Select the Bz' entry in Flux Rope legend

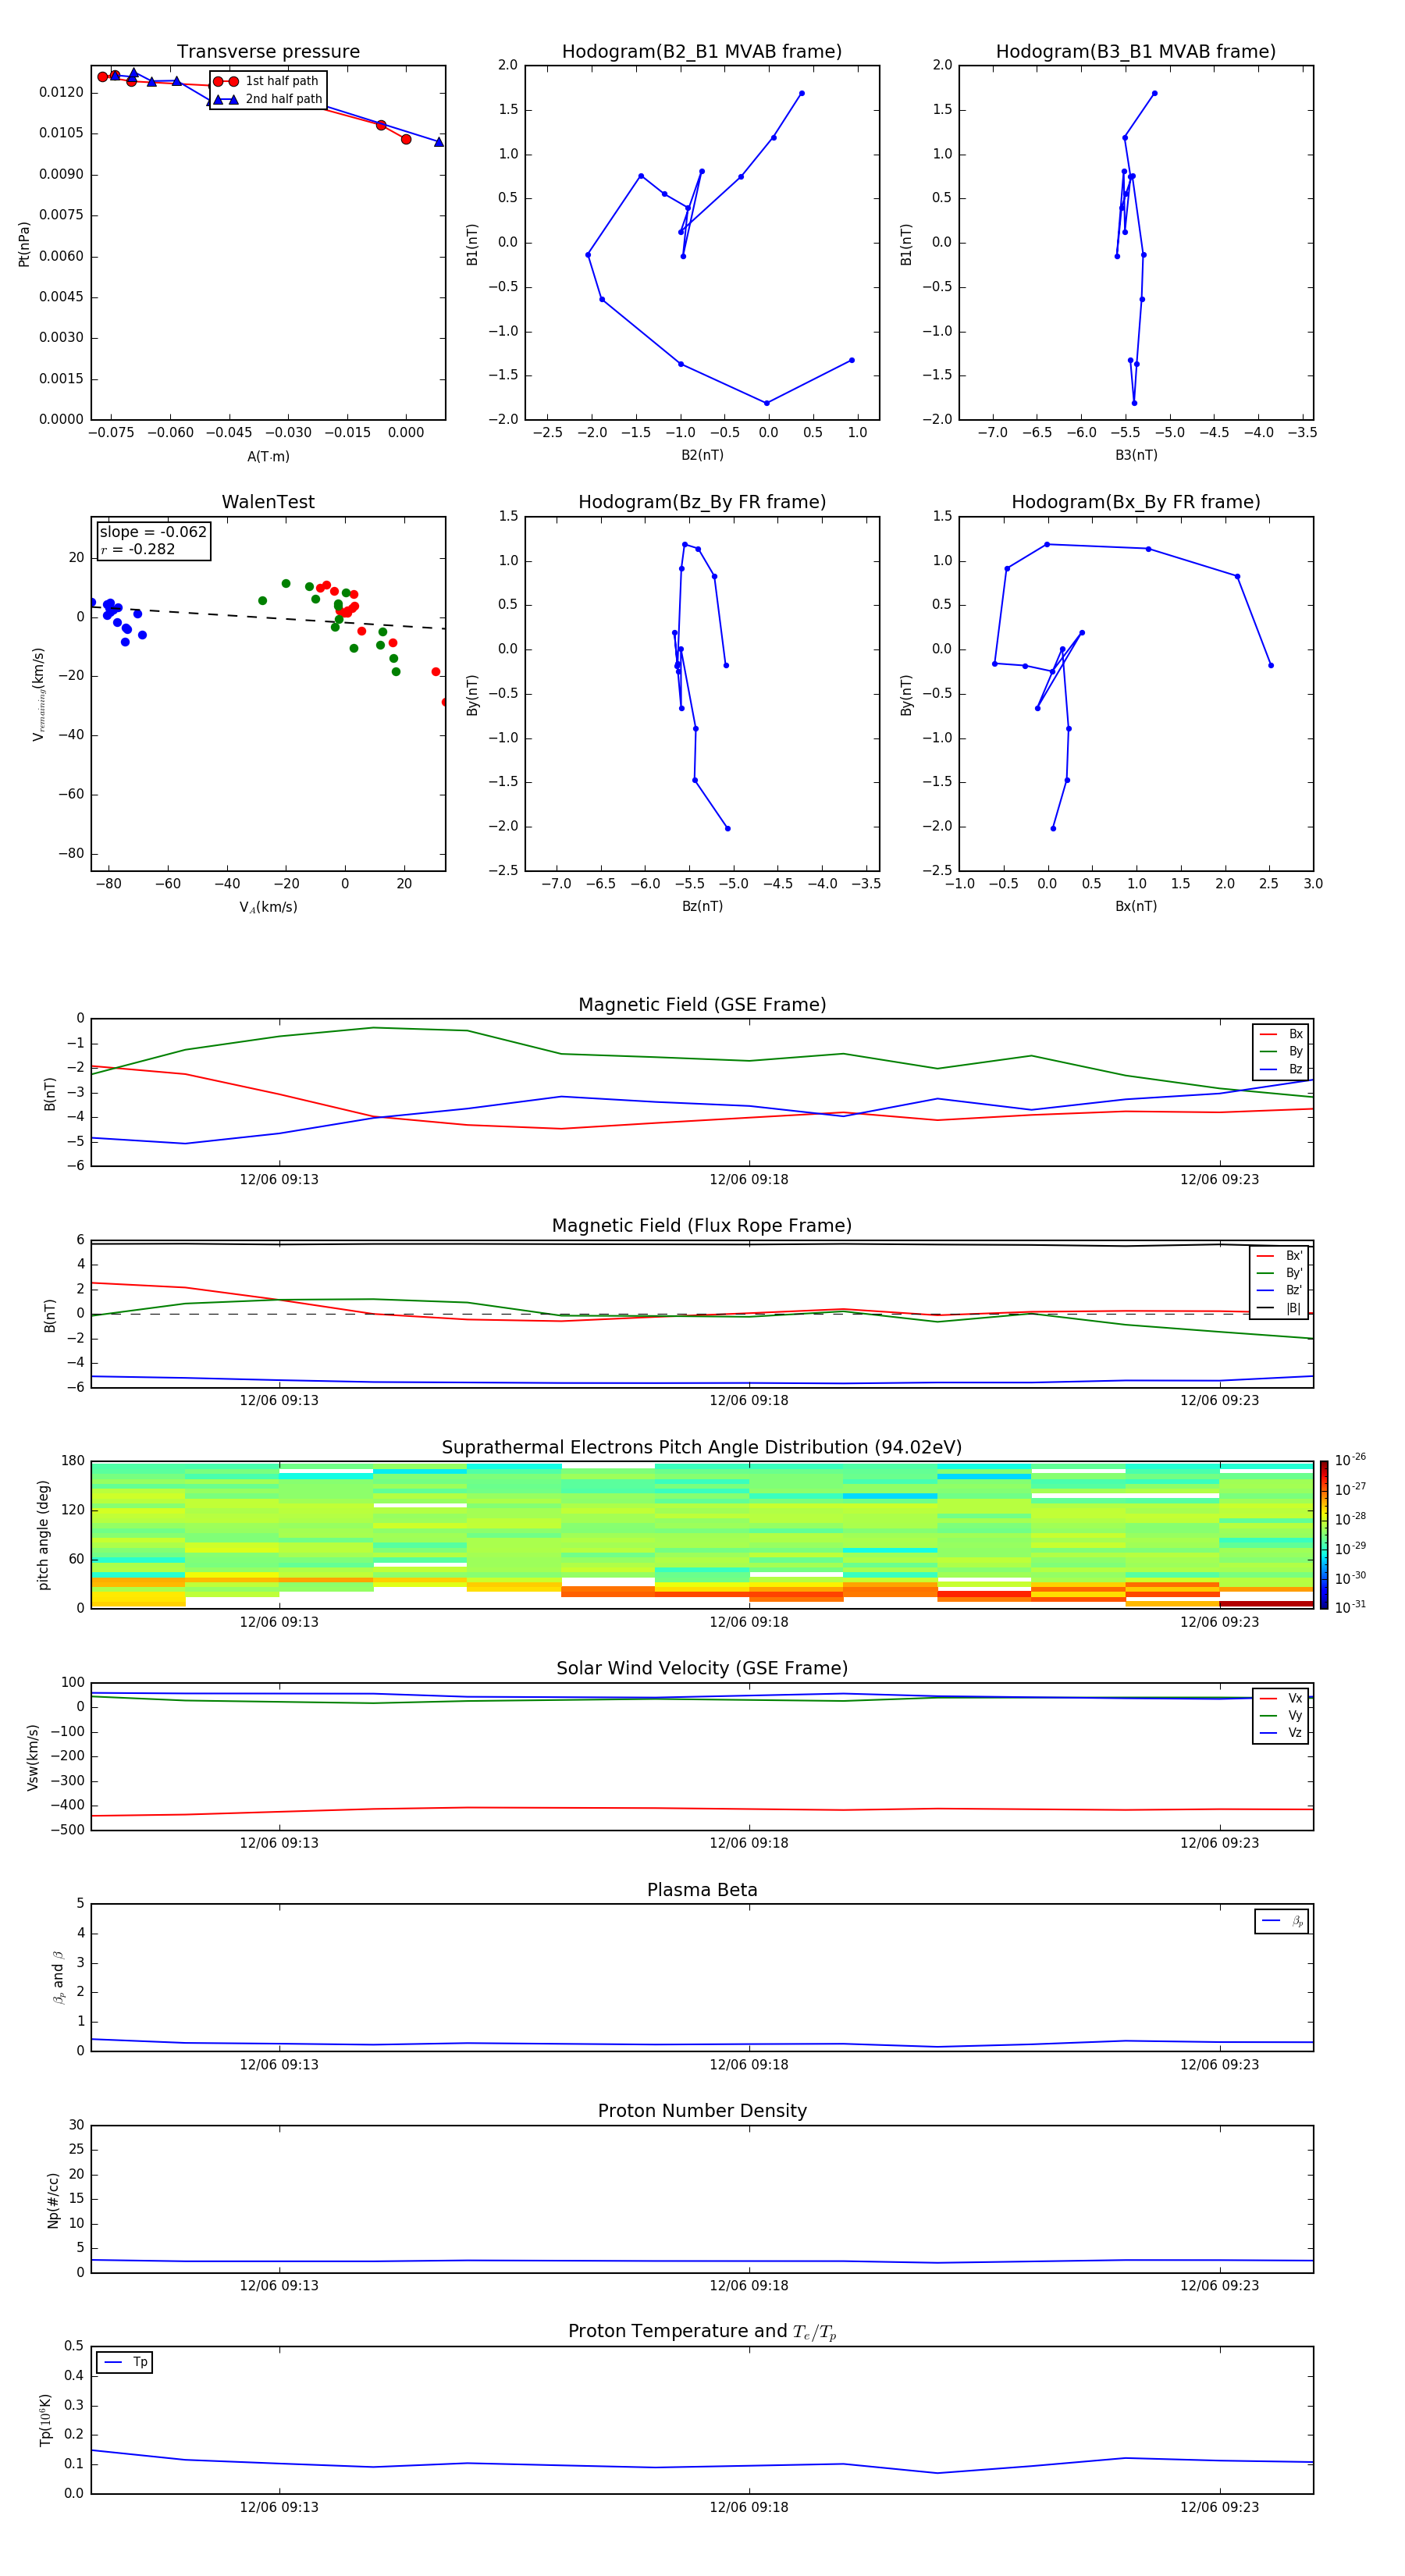(x=1280, y=1291)
